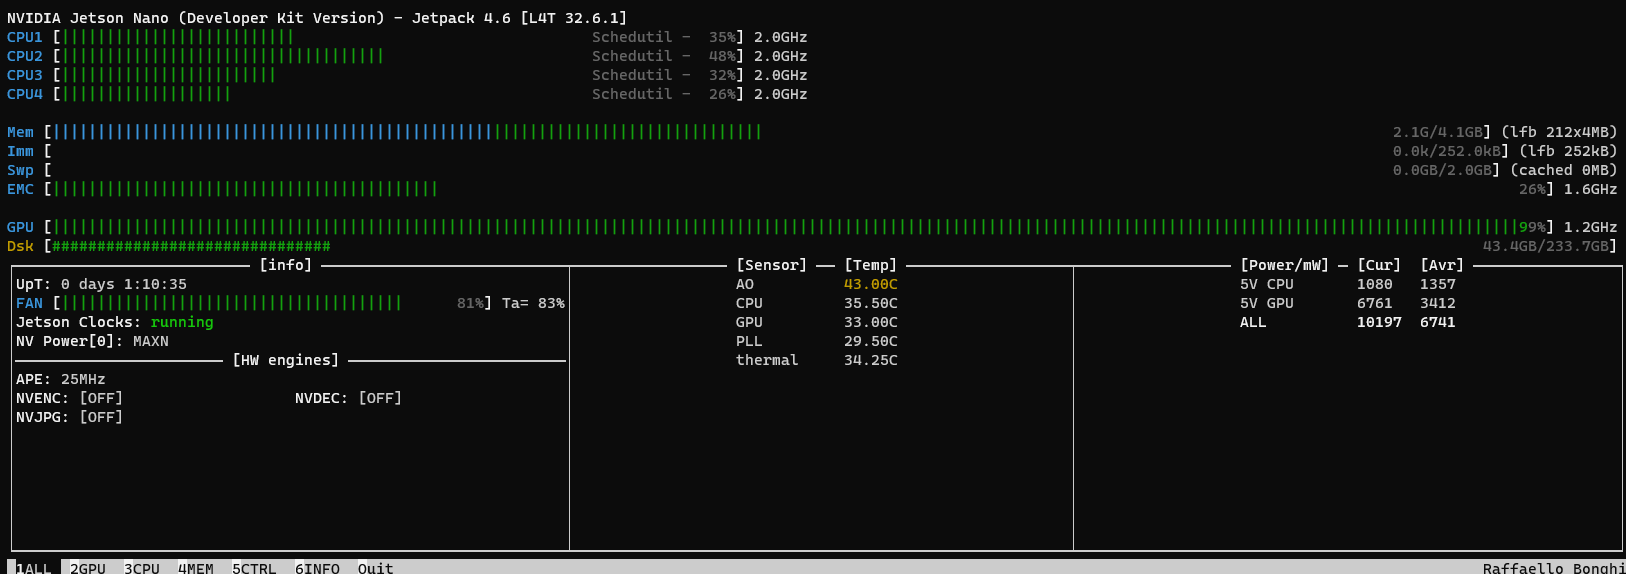This screenshot has width=1626, height=574.
Task: Click NVENC [OFF] status
Action: (x=69, y=398)
